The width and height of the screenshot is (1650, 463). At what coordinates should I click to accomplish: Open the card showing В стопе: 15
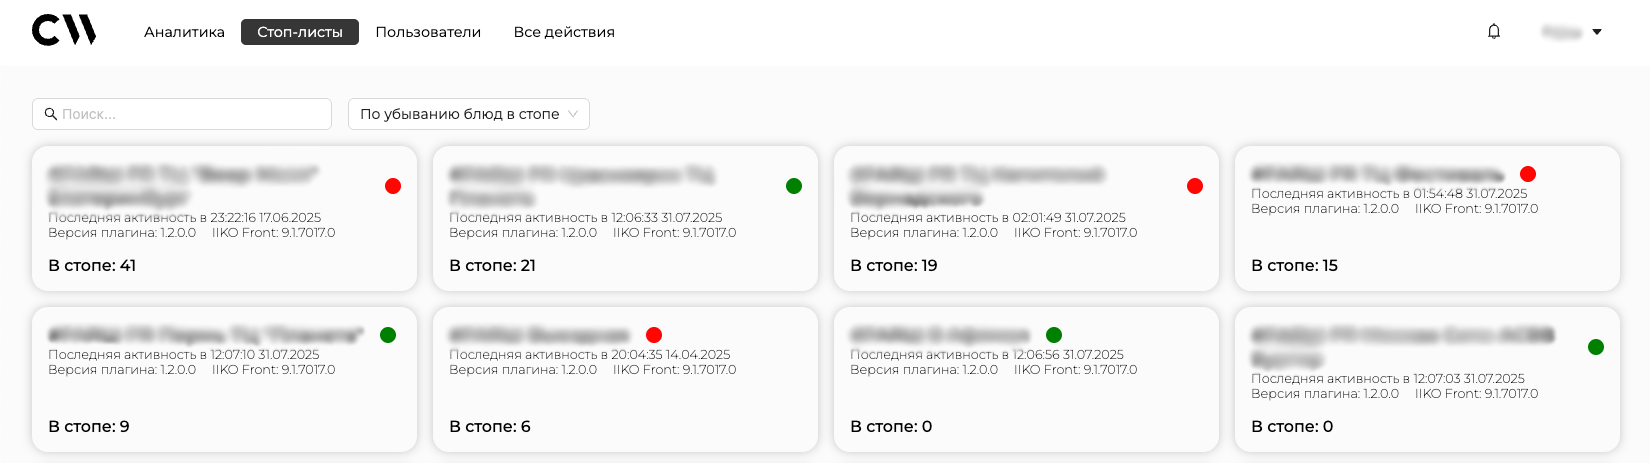click(x=1427, y=219)
